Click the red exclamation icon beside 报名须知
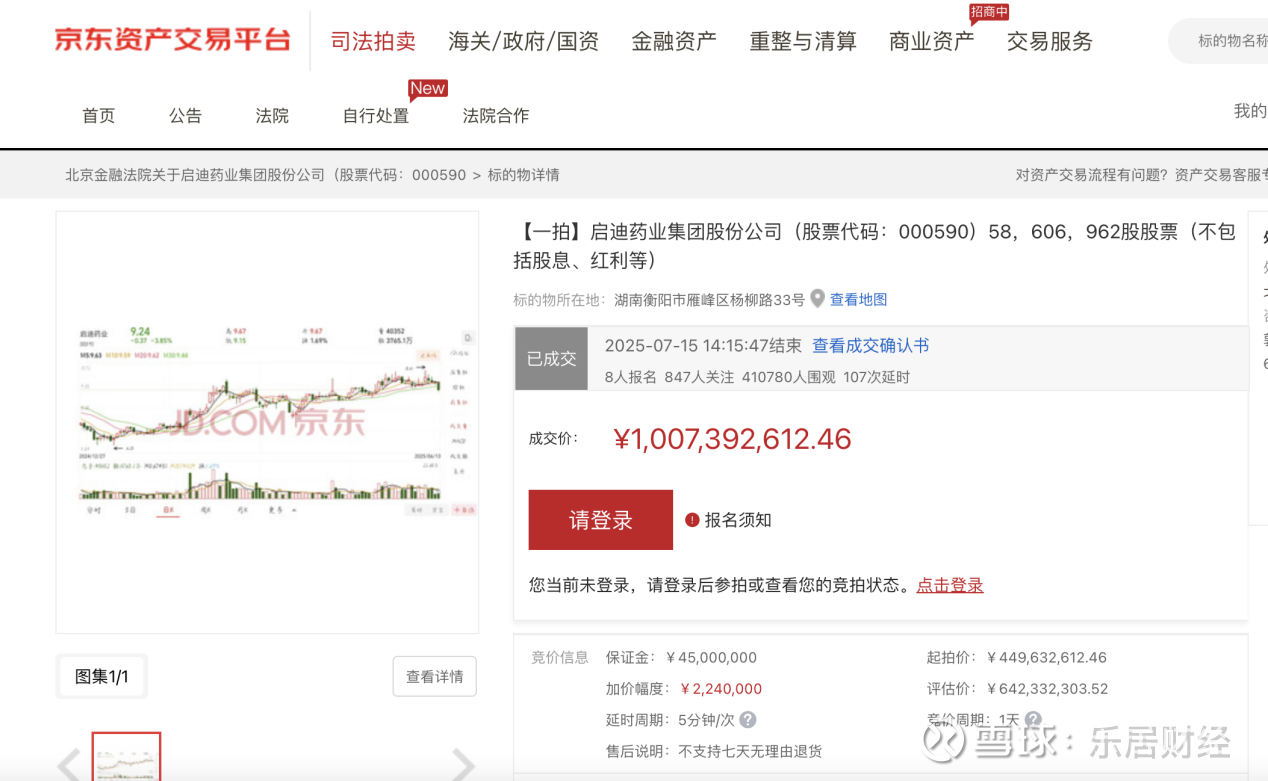This screenshot has width=1268, height=781. coord(692,520)
